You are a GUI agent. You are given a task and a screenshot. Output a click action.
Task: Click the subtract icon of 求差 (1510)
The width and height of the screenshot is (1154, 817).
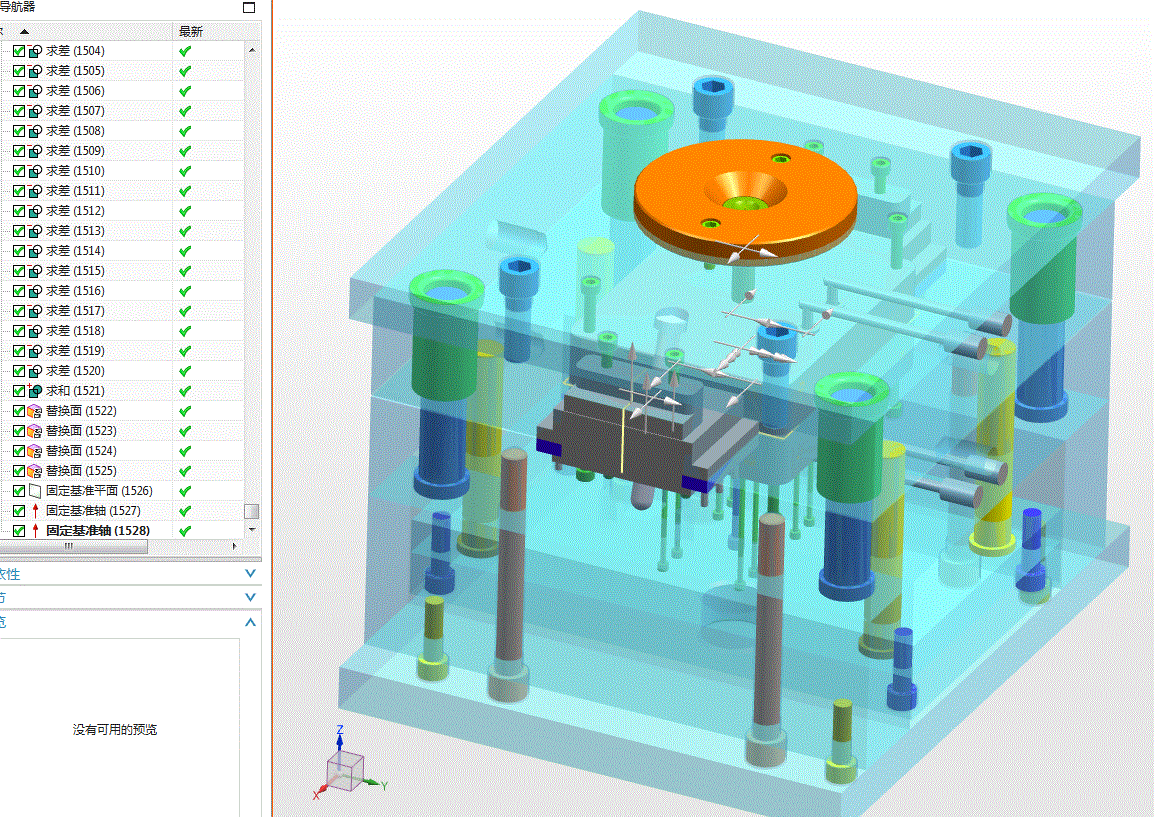coord(35,171)
